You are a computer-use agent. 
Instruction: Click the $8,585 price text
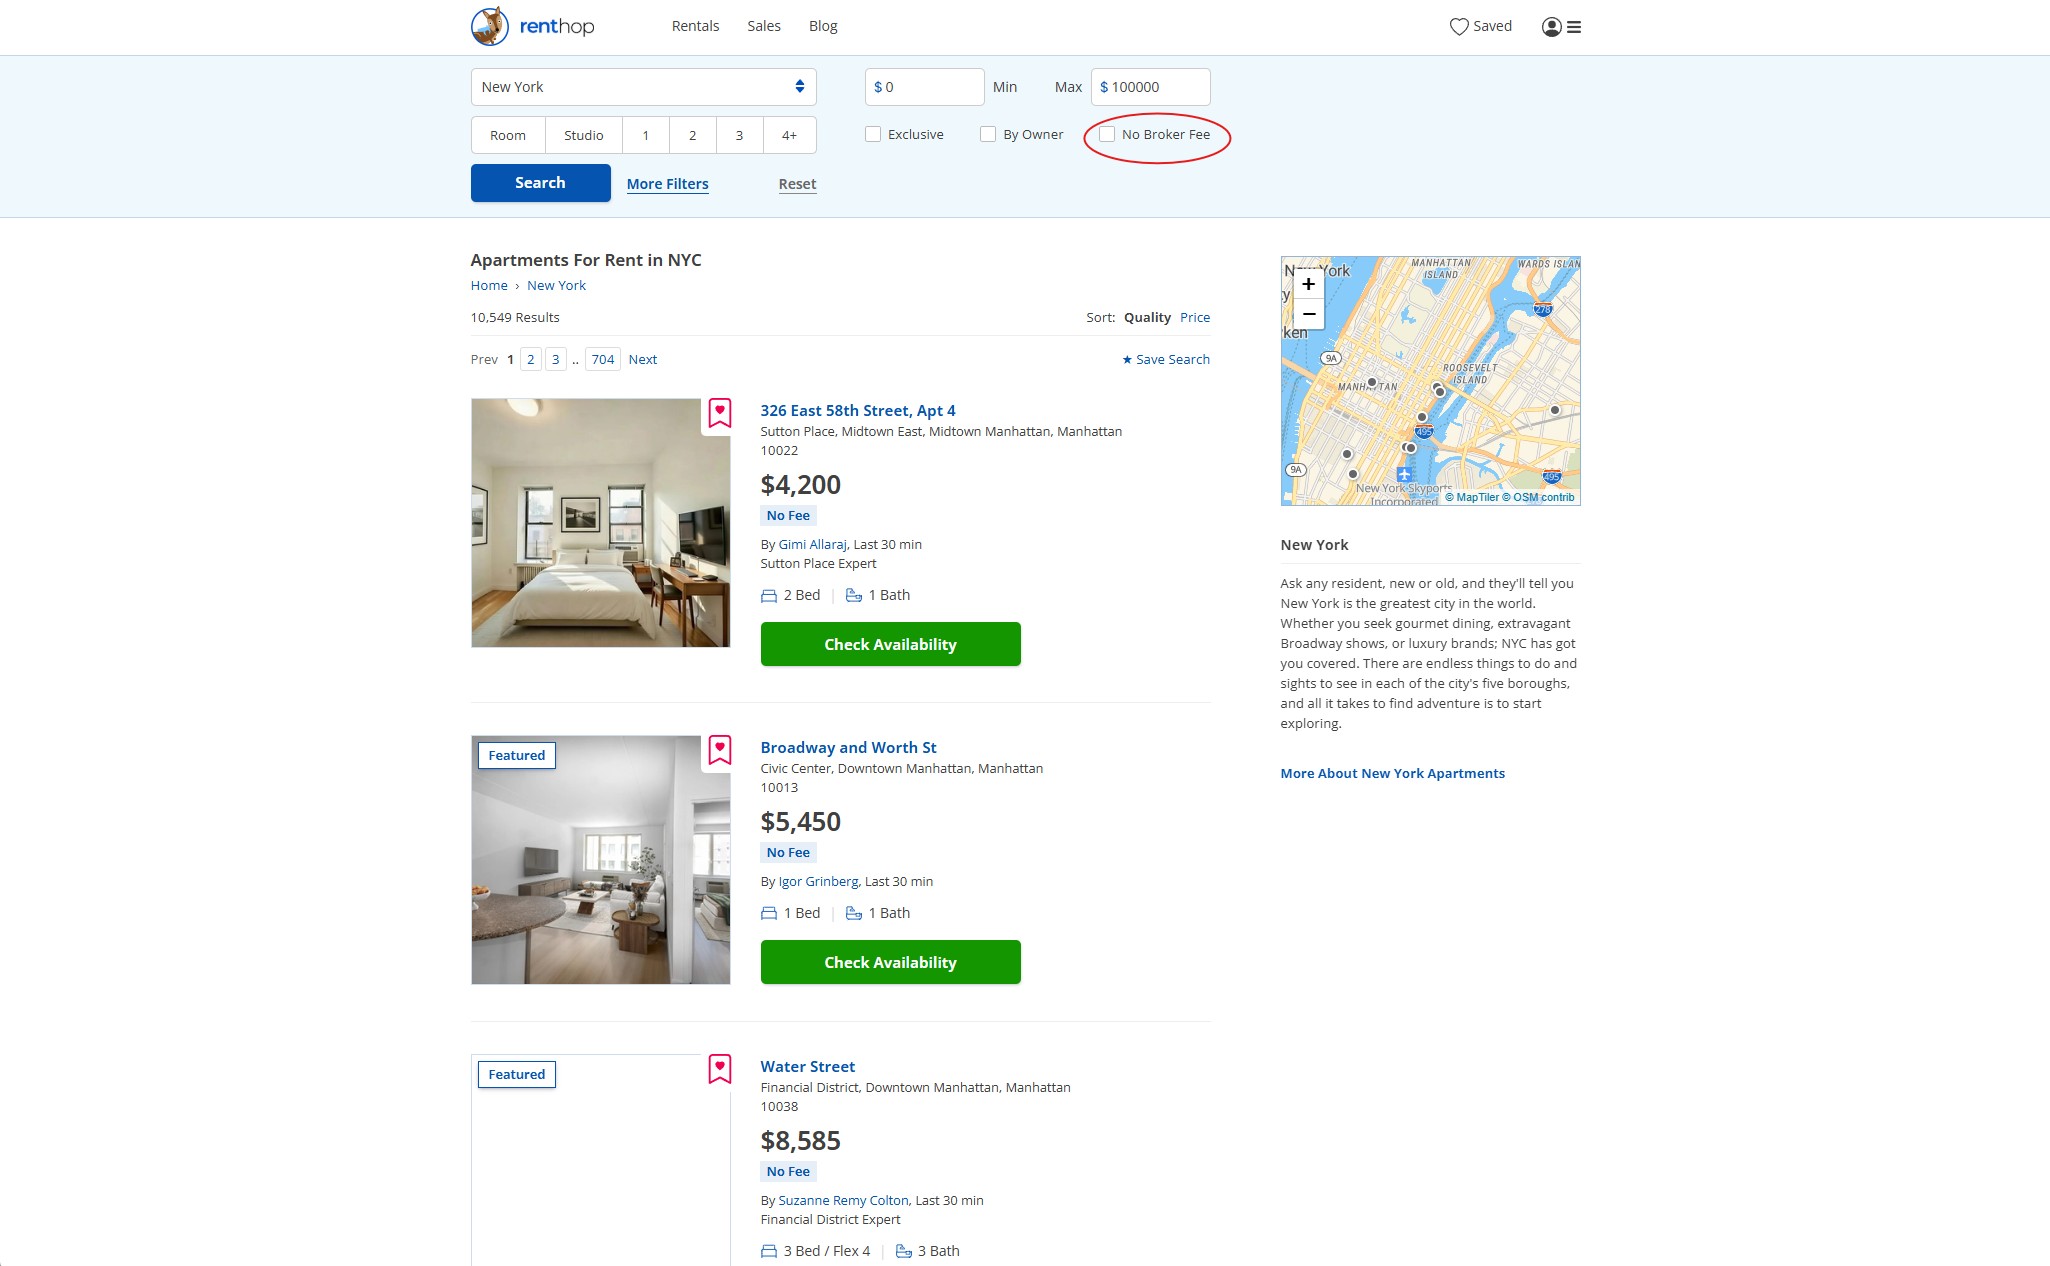click(801, 1141)
